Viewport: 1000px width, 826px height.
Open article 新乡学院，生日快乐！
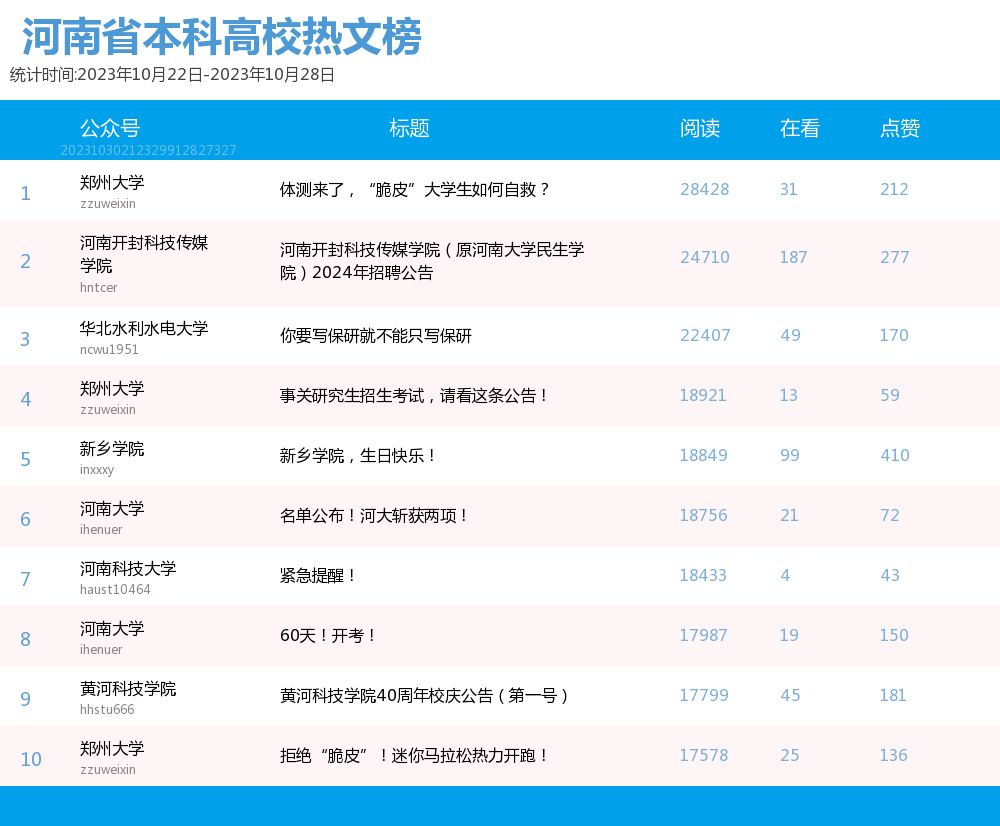point(358,455)
